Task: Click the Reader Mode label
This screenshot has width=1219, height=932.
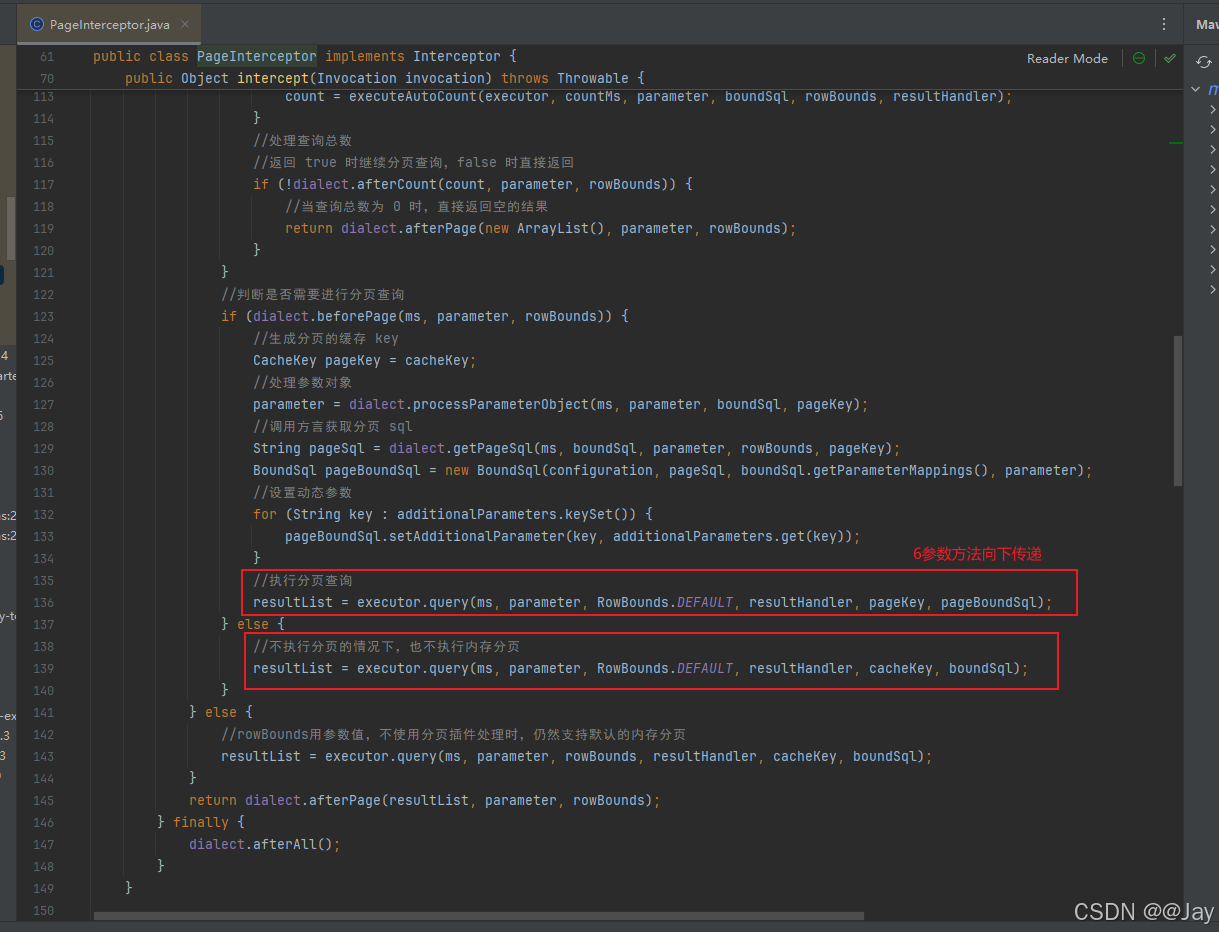Action: tap(1067, 59)
